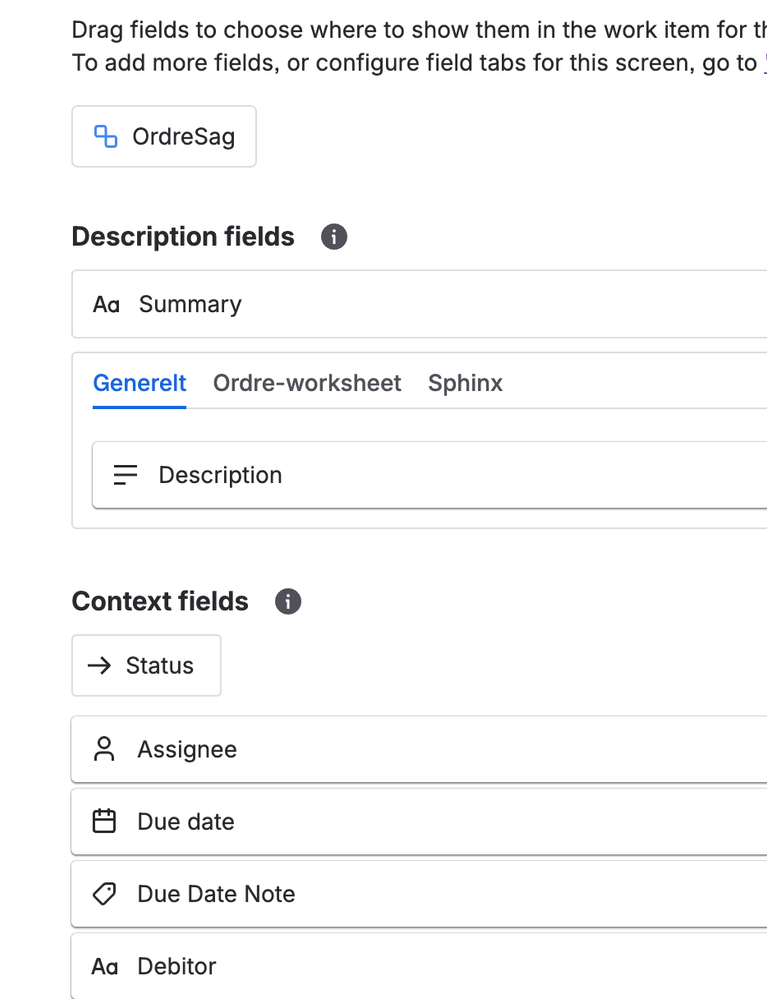Click the Assignee person icon

click(x=104, y=750)
